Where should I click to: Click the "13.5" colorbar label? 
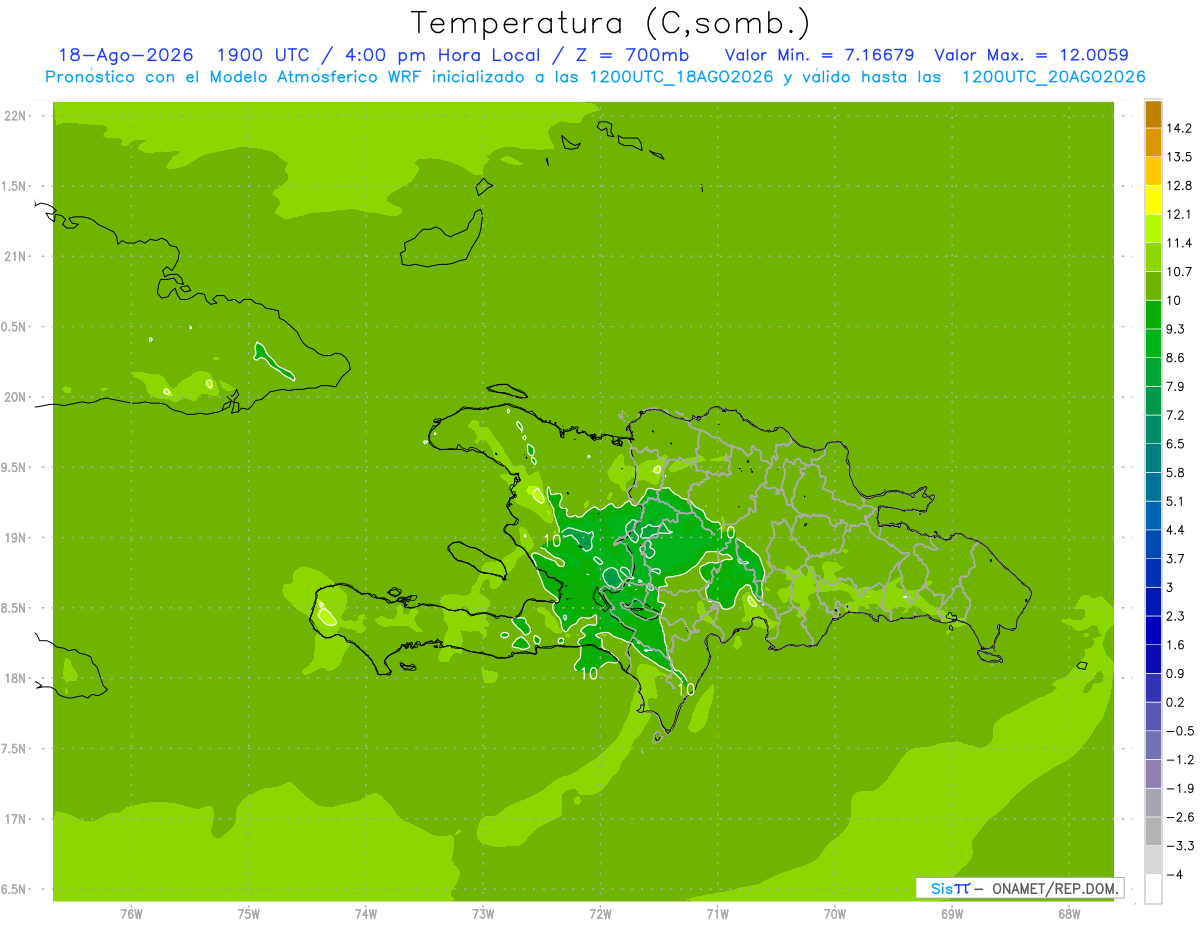[x=1180, y=157]
